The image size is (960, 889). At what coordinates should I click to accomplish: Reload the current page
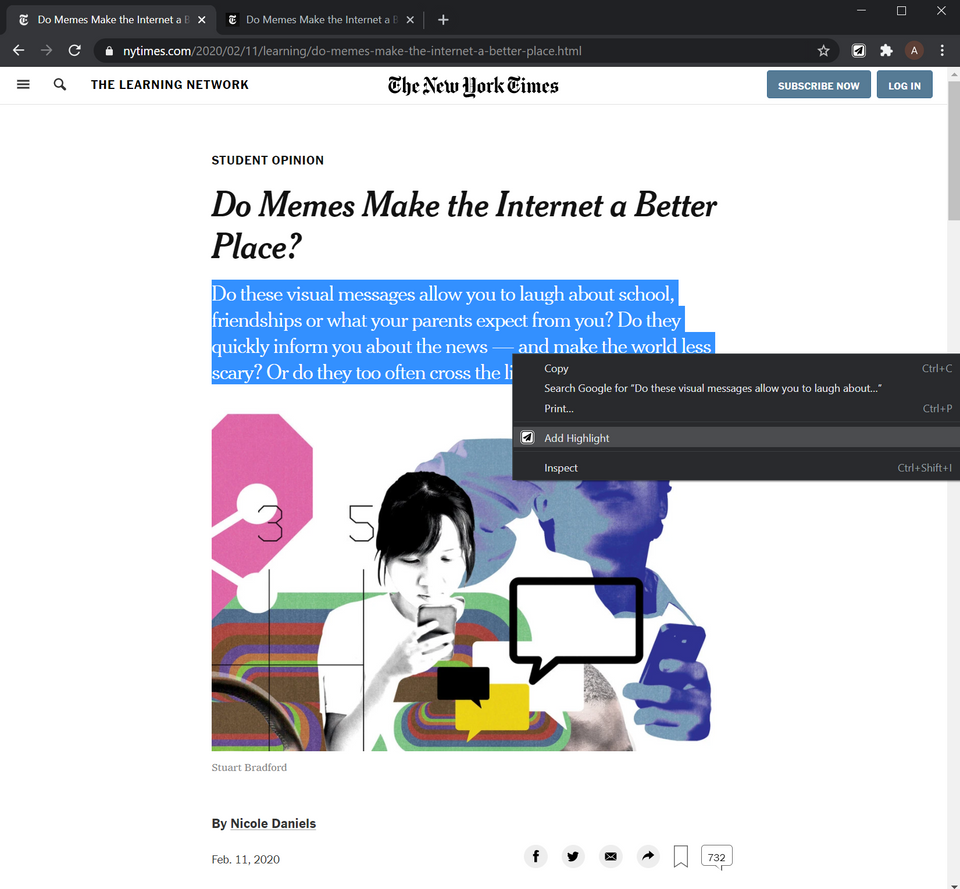(74, 50)
